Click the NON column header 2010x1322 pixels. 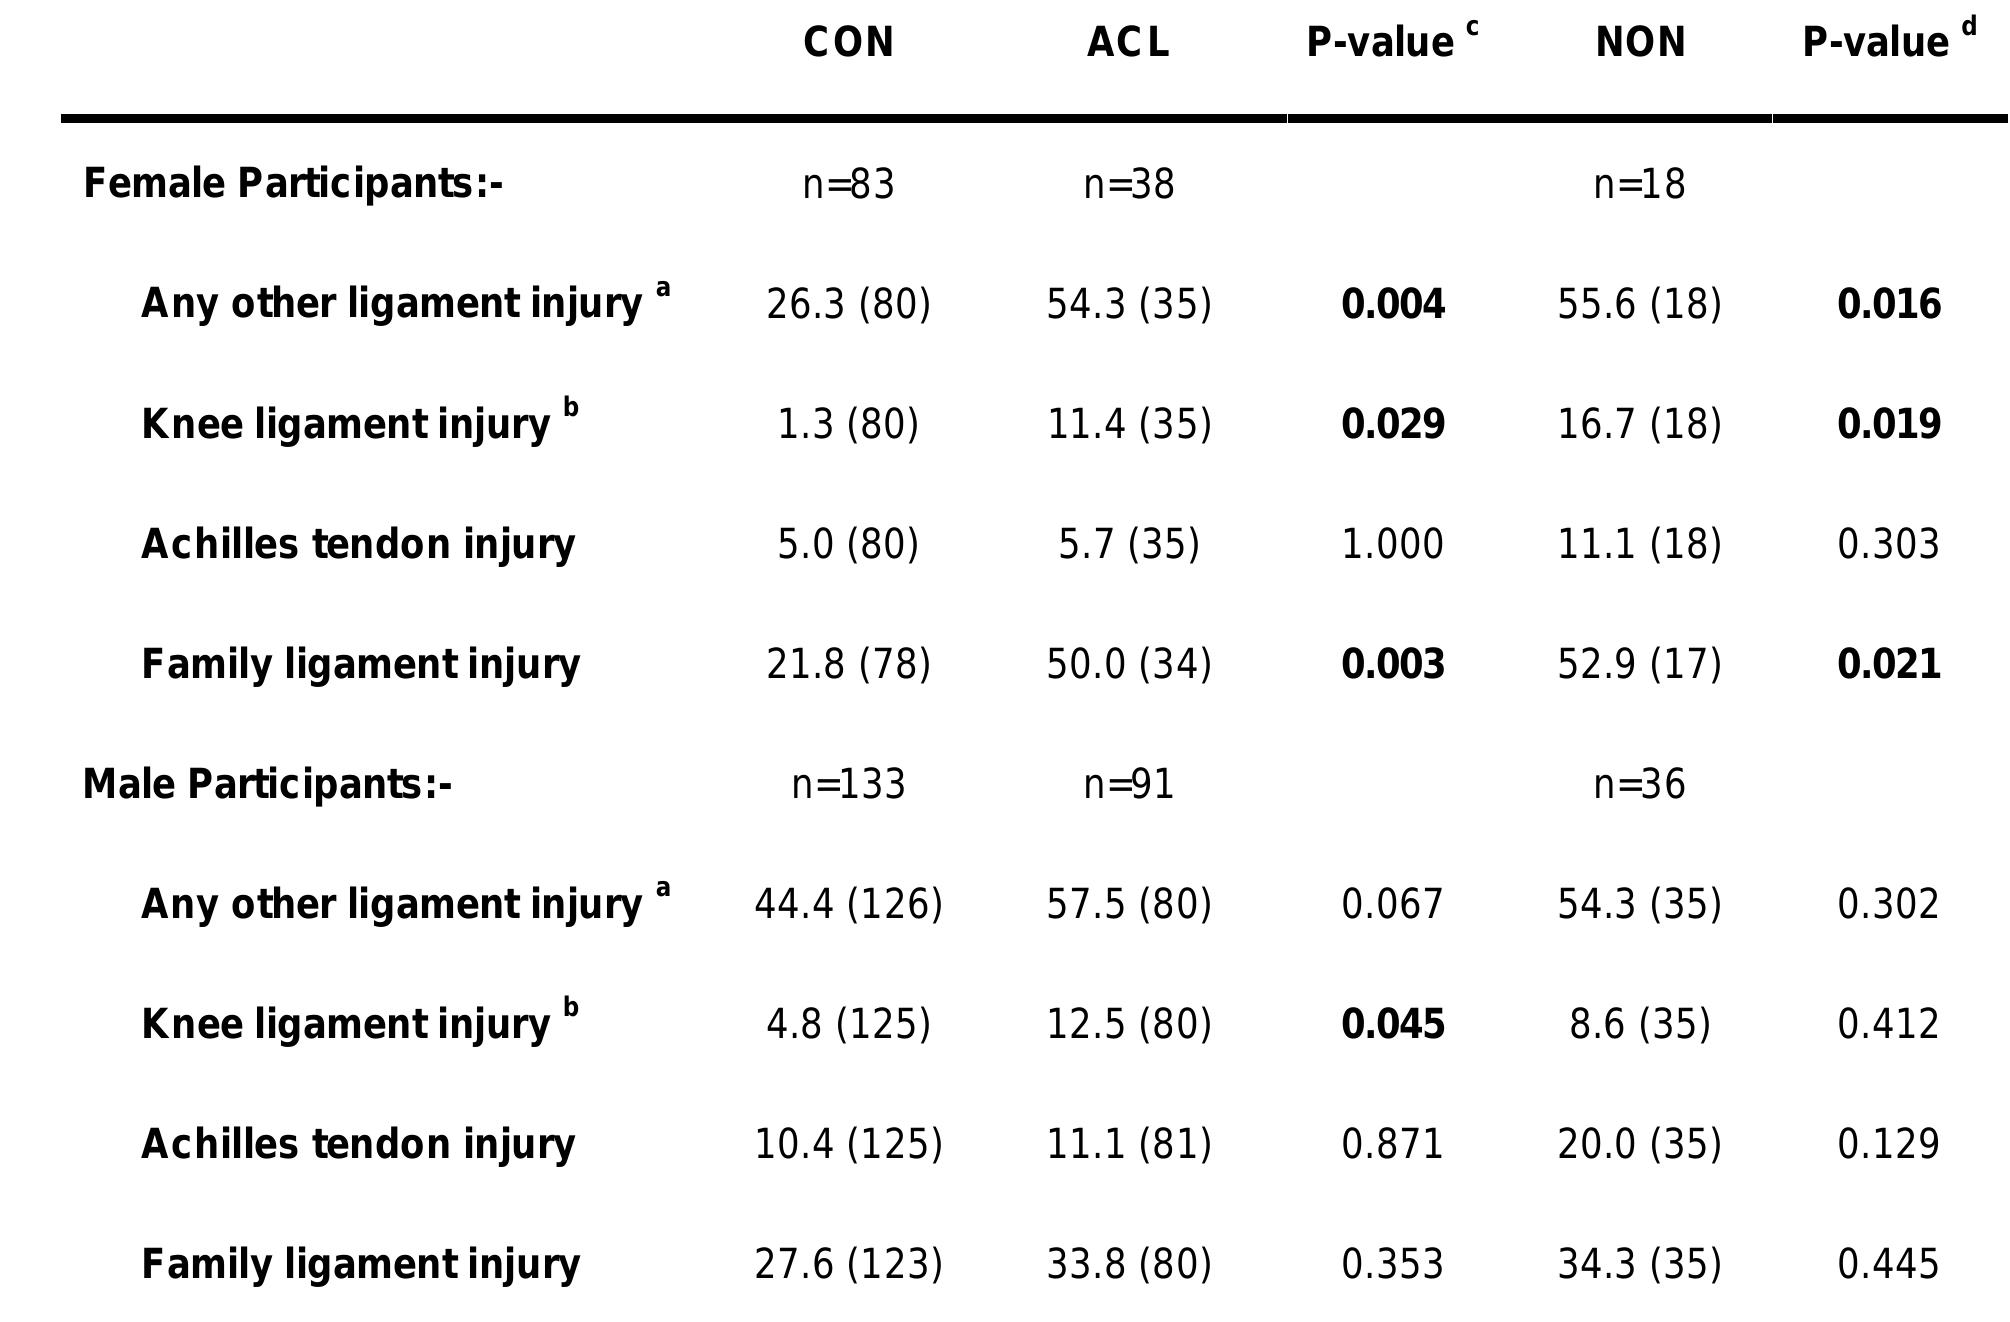[x=1640, y=43]
